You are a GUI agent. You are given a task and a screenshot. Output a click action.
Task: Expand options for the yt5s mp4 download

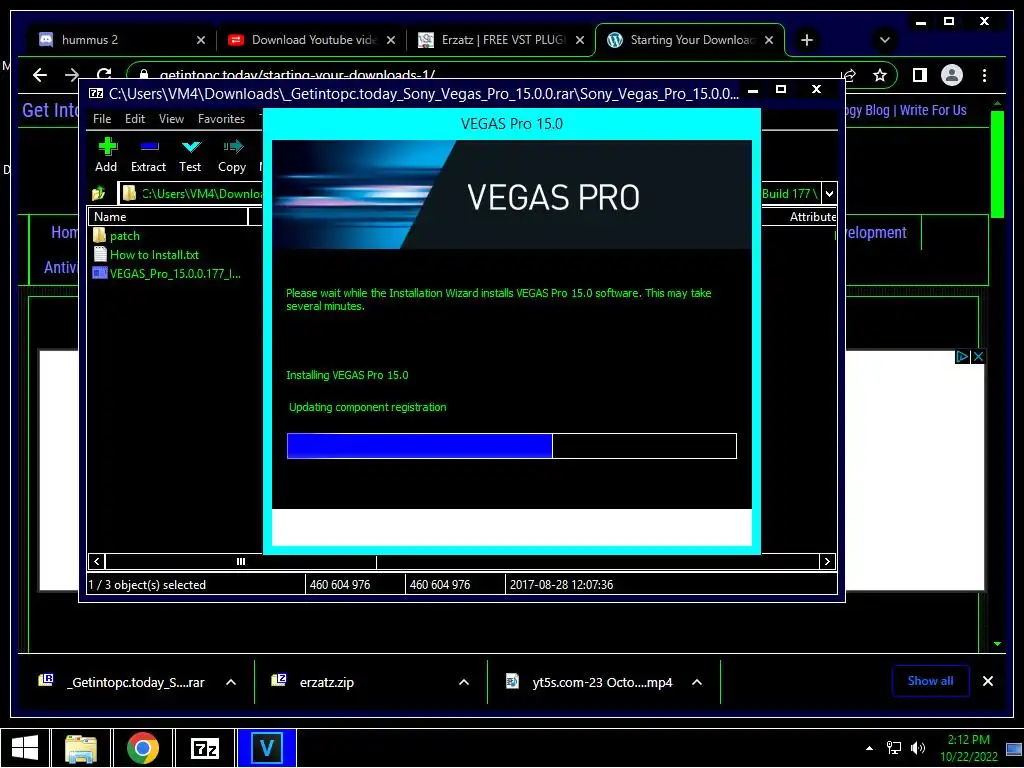click(697, 682)
